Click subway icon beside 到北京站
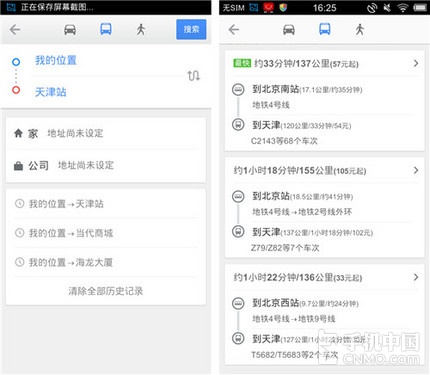The width and height of the screenshot is (430, 375). click(x=238, y=196)
